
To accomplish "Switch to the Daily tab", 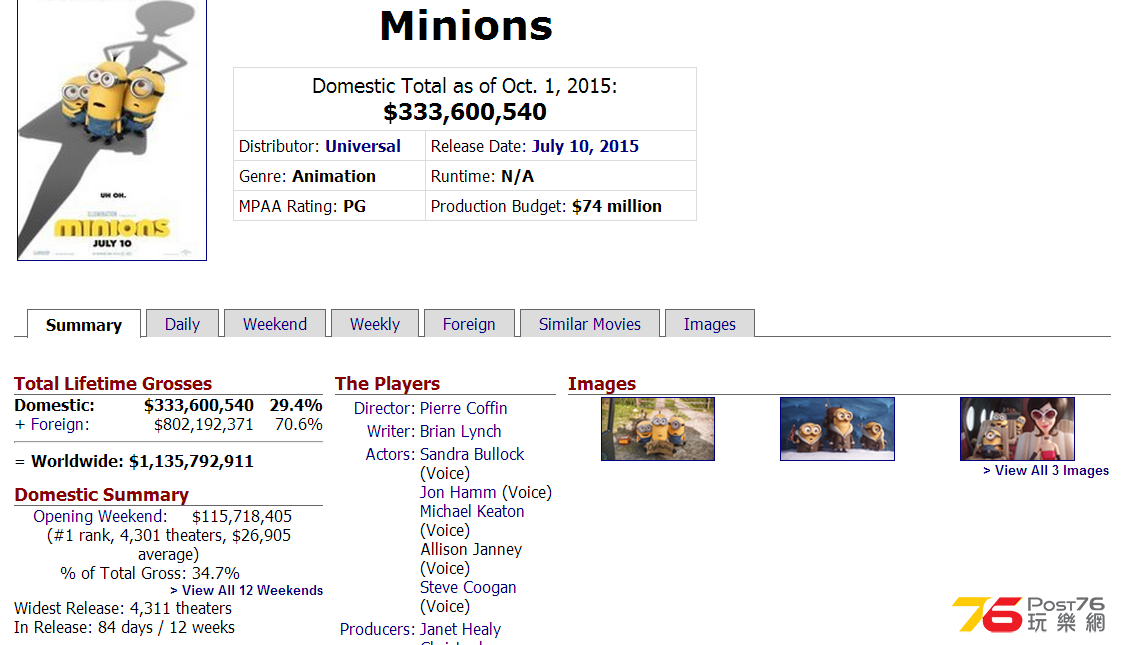I will coord(182,324).
